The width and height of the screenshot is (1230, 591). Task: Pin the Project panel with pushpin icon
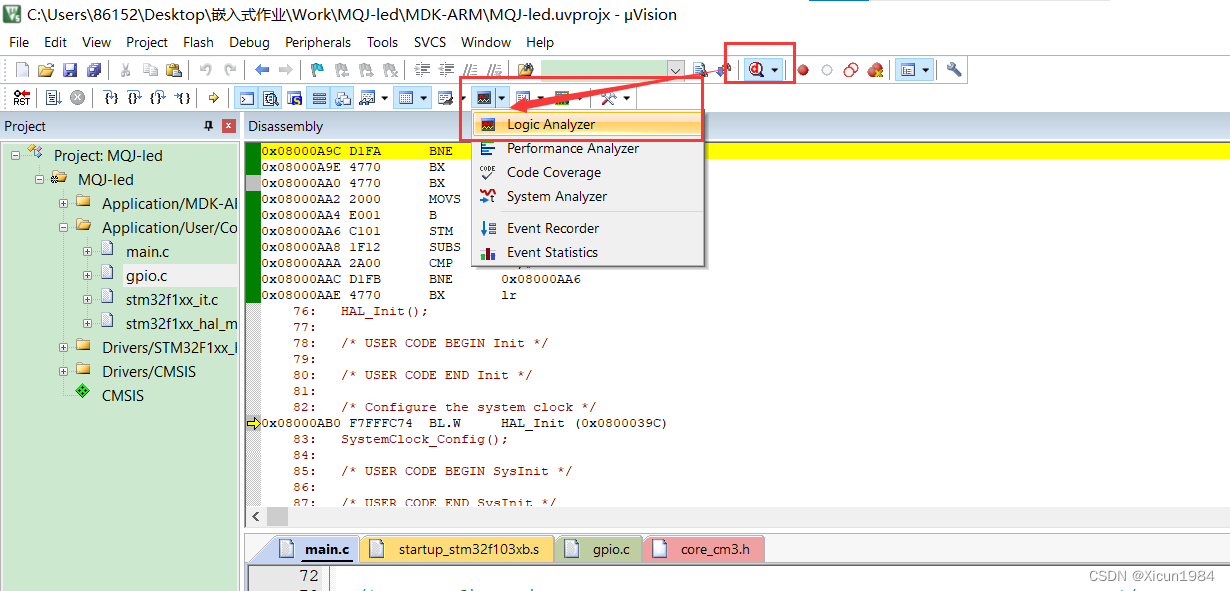[209, 126]
